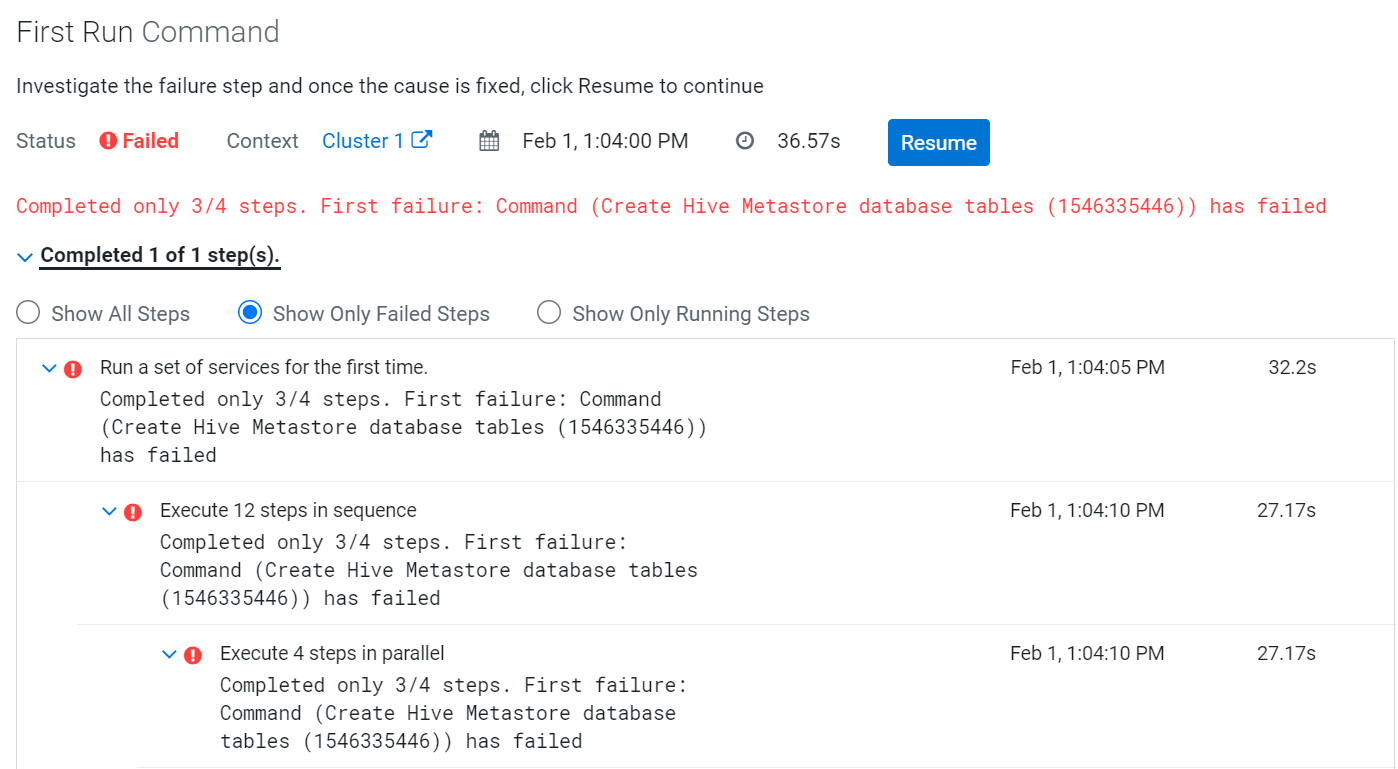Select Show Only Running Steps option
Viewport: 1398px width, 769px height.
[549, 313]
